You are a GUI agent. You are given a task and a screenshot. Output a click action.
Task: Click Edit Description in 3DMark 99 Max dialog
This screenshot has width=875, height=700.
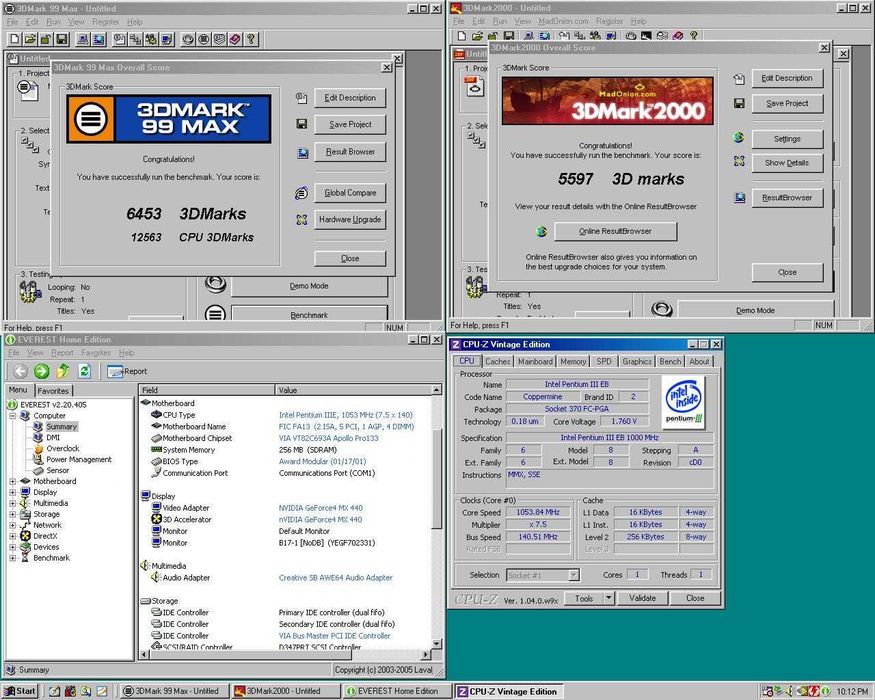[x=350, y=98]
